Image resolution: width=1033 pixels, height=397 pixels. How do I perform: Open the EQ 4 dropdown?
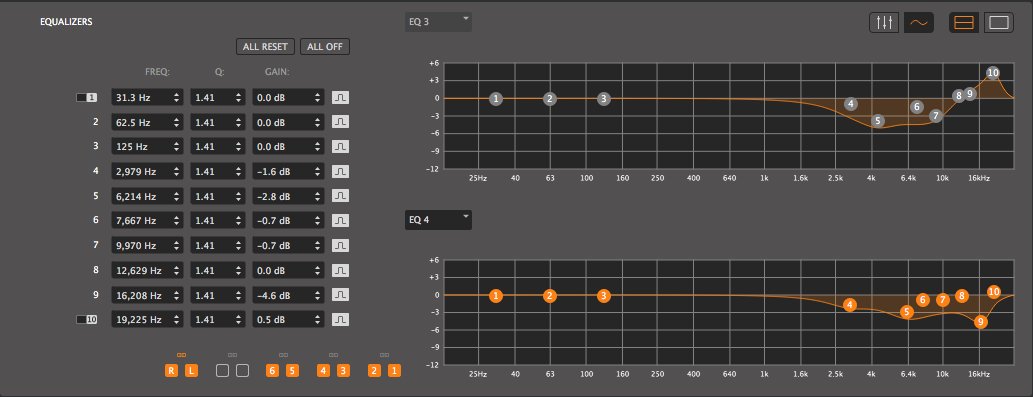438,220
